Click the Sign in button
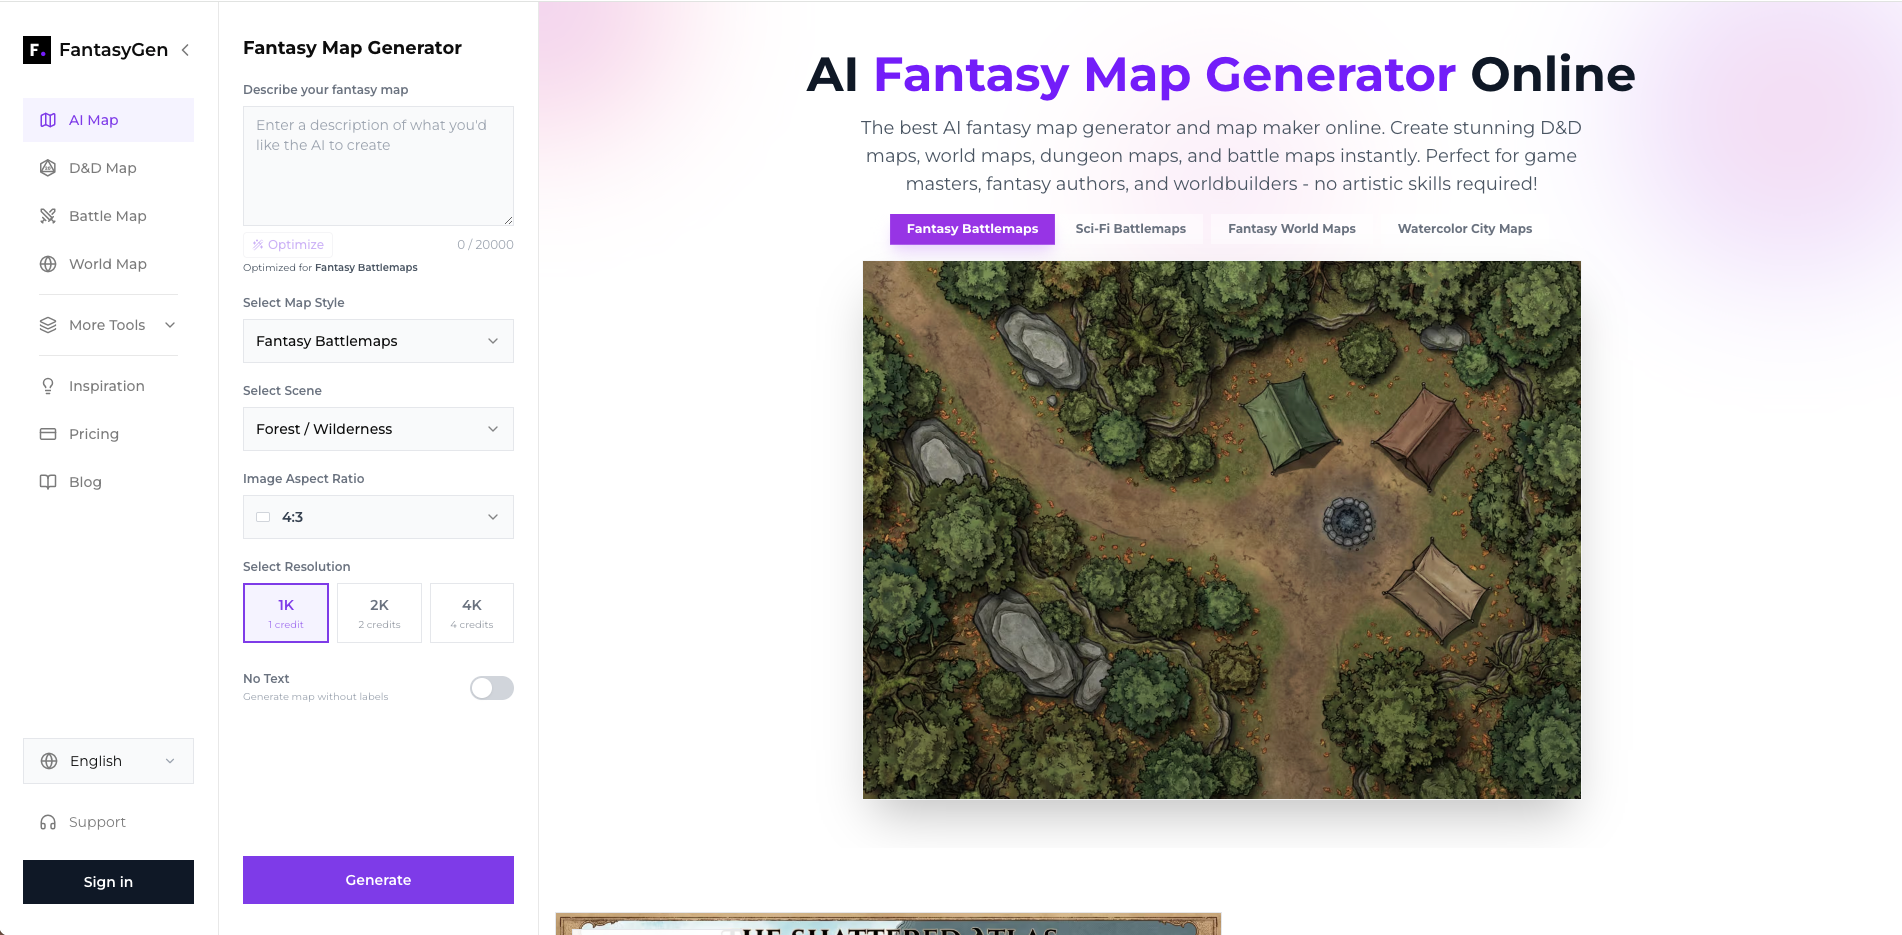The height and width of the screenshot is (935, 1902). 107,881
